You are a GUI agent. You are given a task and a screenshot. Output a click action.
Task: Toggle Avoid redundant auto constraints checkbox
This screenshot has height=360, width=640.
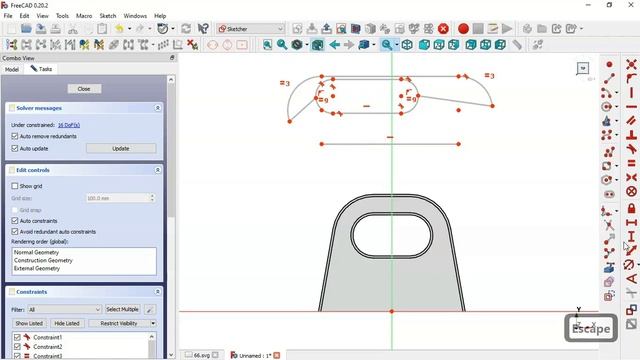coord(15,232)
